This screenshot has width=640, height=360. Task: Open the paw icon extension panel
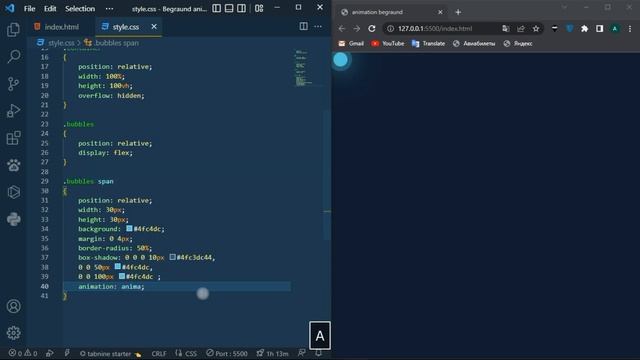pos(13,165)
